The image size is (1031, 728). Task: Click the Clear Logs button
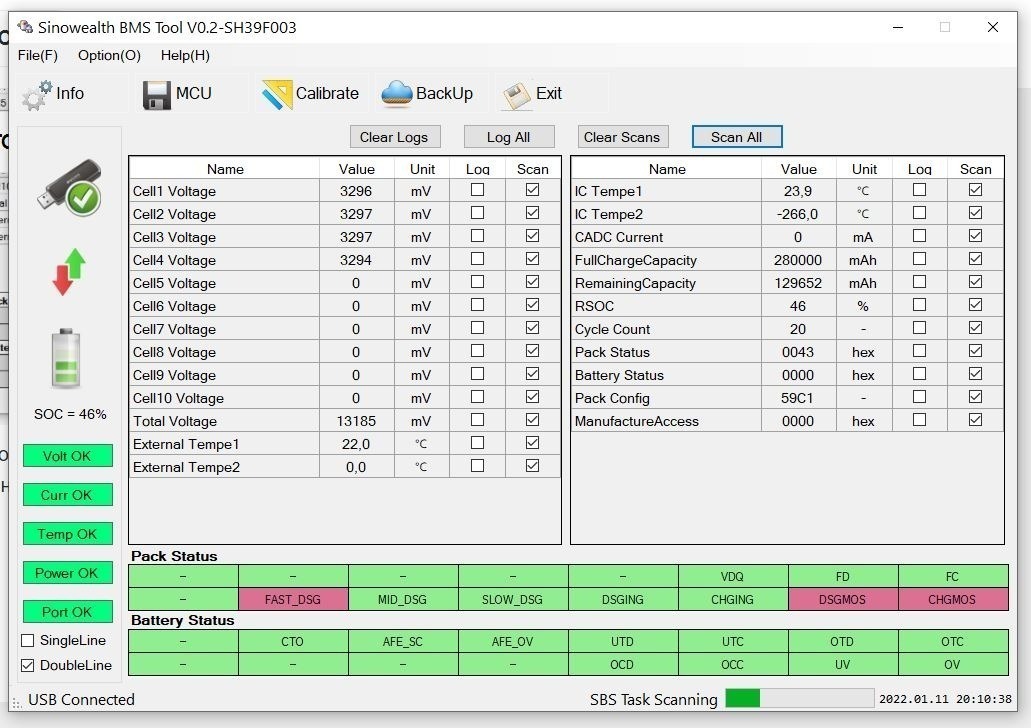tap(395, 137)
